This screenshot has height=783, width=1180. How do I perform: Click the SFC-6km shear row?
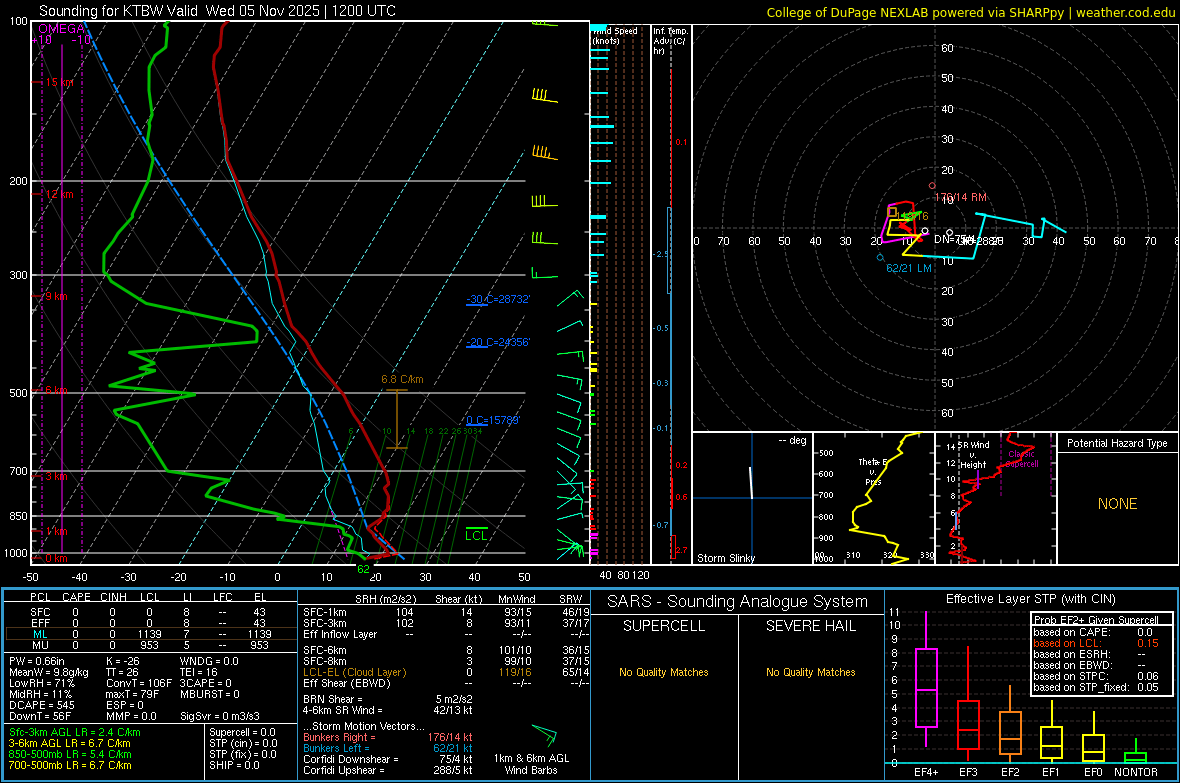click(x=445, y=650)
